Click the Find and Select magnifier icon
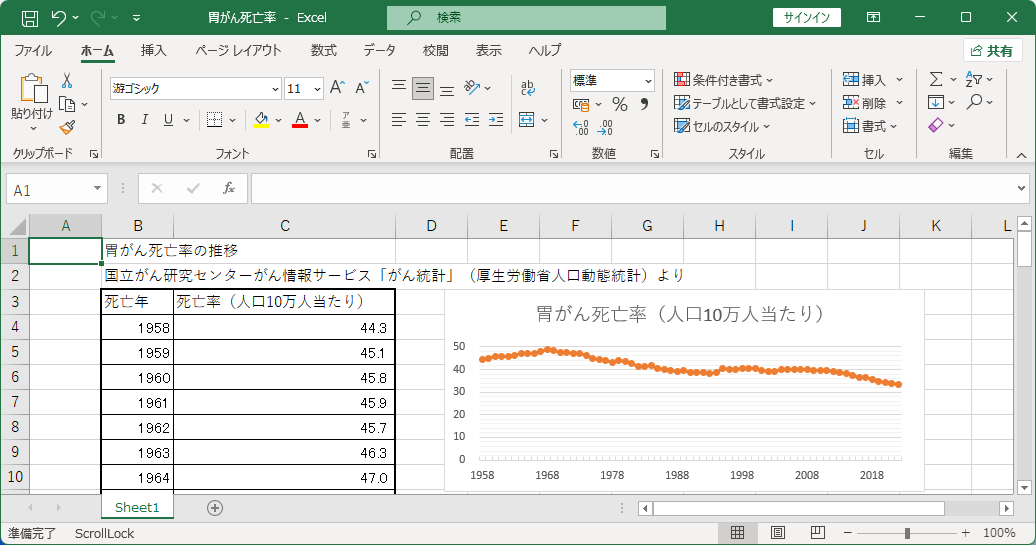 [x=974, y=102]
